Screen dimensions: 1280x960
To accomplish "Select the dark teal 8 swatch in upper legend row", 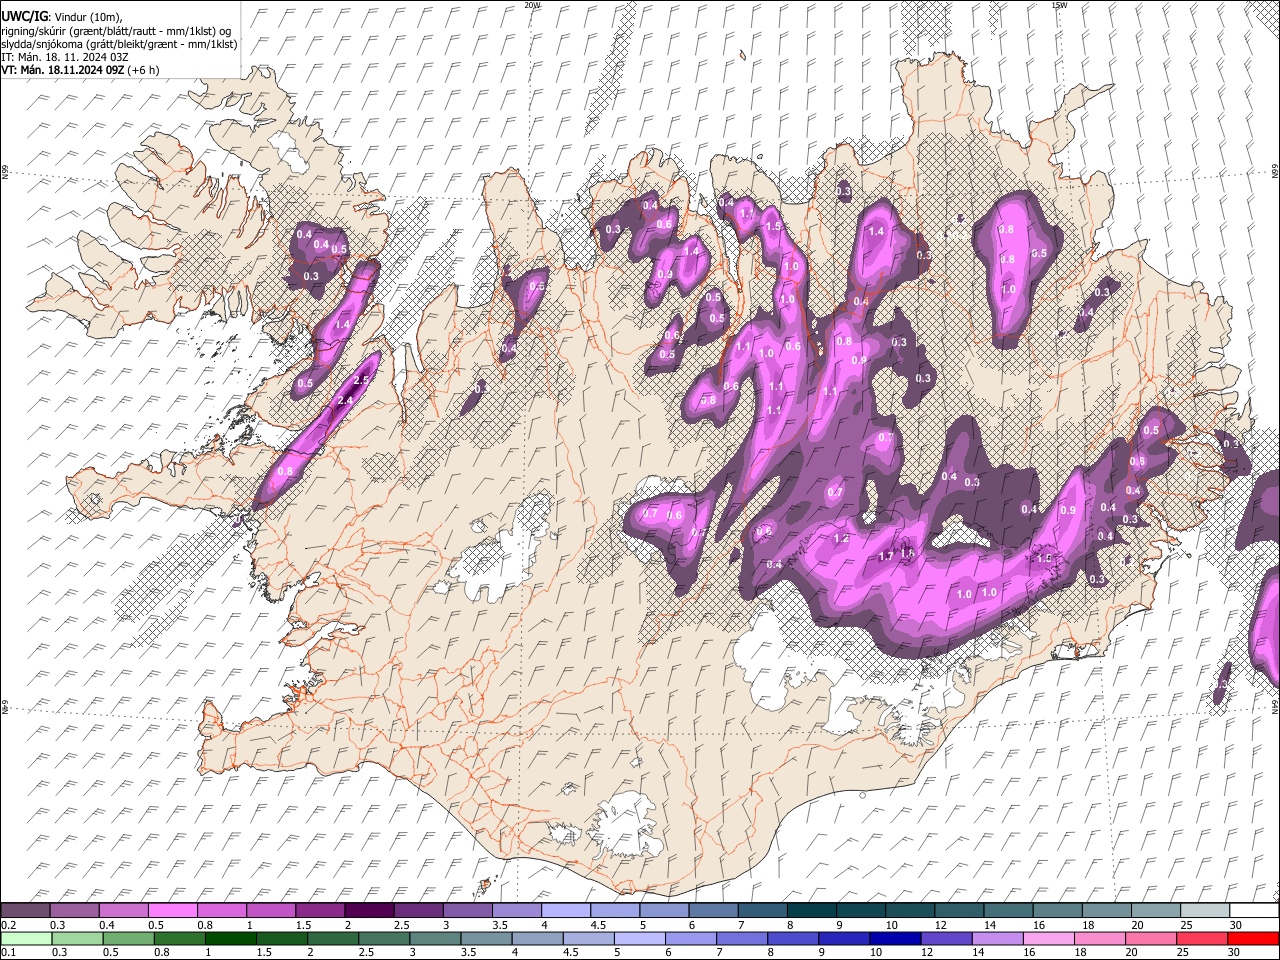I will (x=812, y=910).
